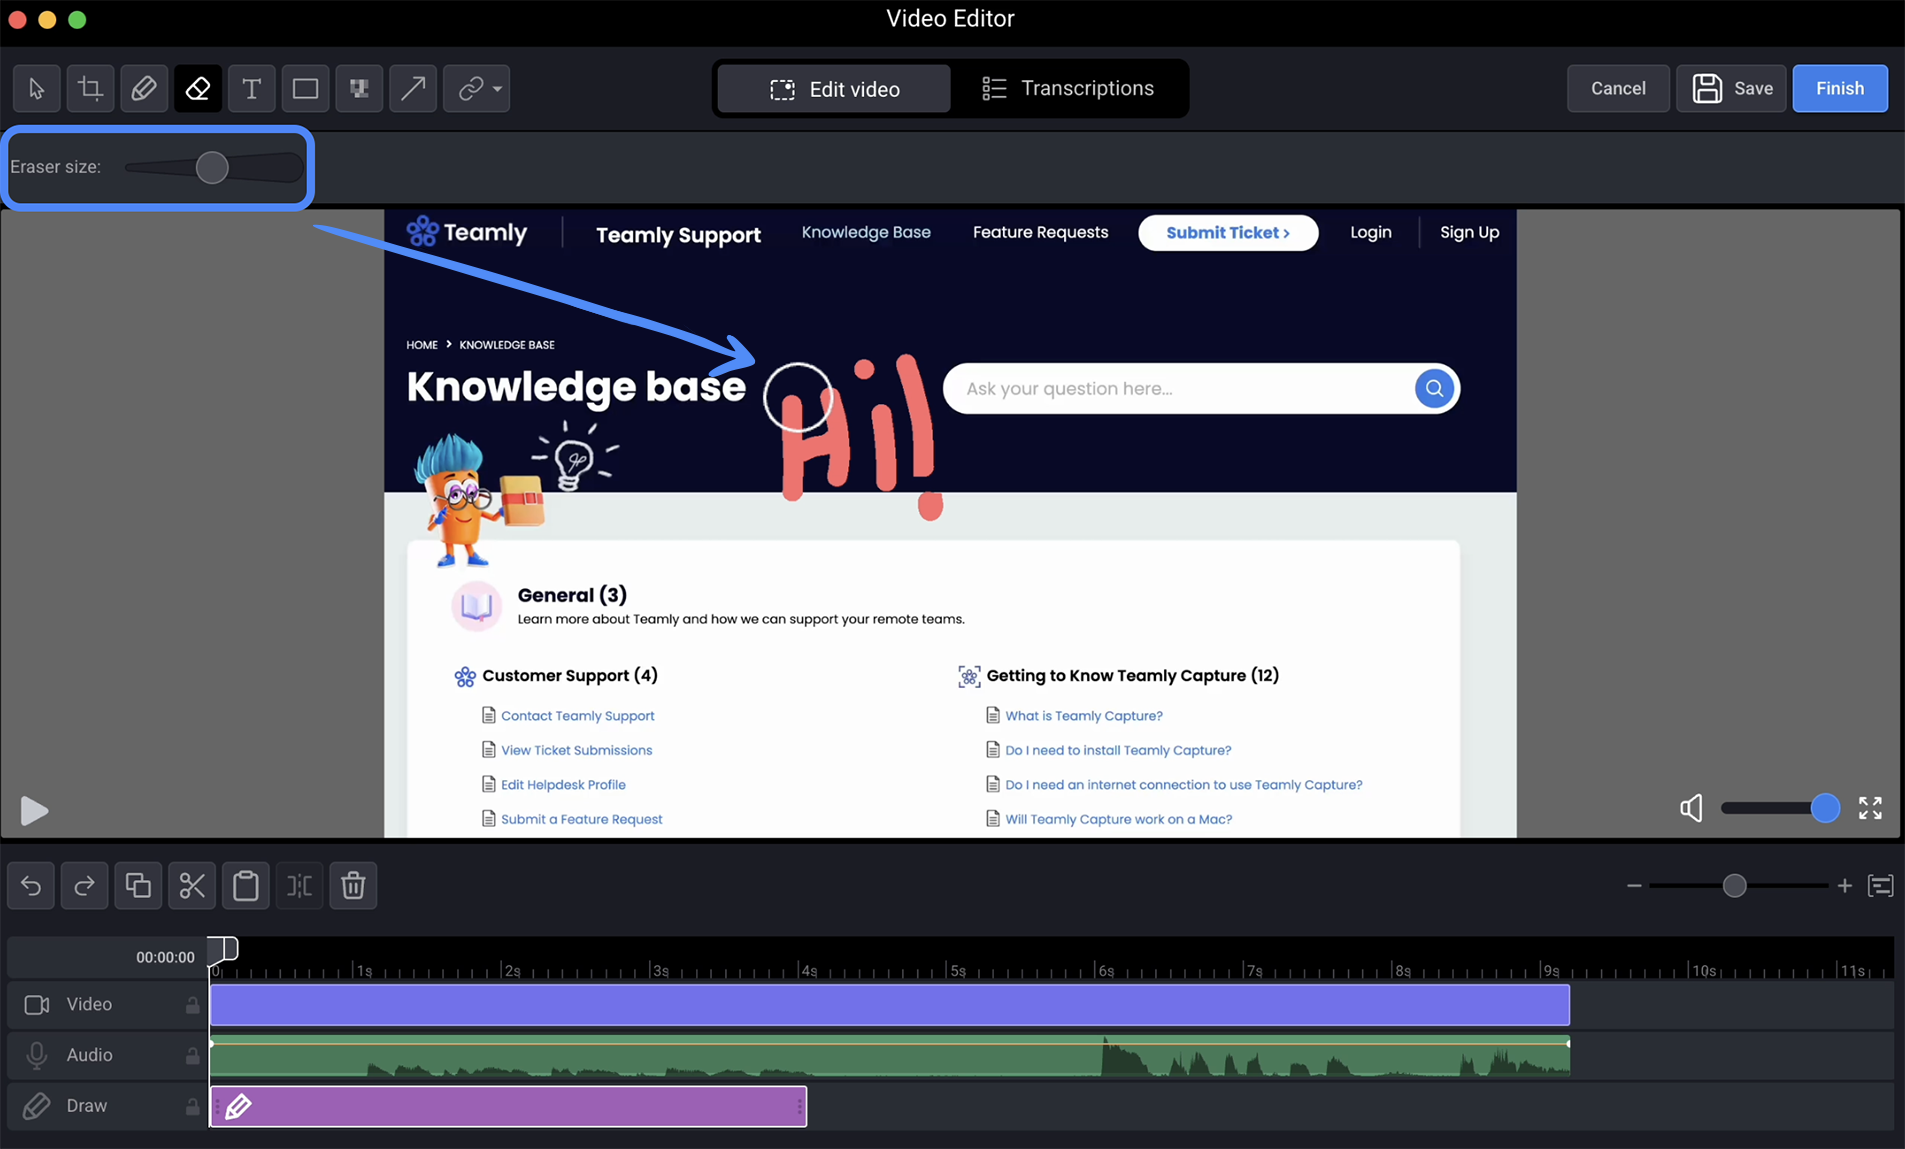Image resolution: width=1905 pixels, height=1149 pixels.
Task: Select the purple Draw track clip
Action: tap(508, 1106)
